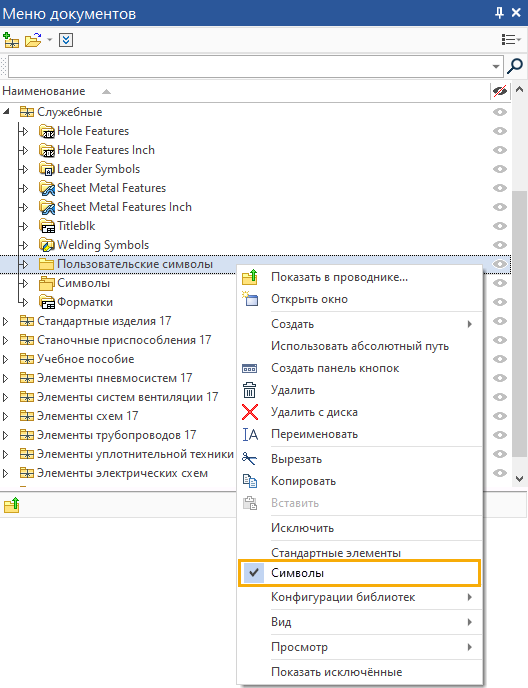Collapse the Служебные library node
The width and height of the screenshot is (528, 688).
point(6,112)
